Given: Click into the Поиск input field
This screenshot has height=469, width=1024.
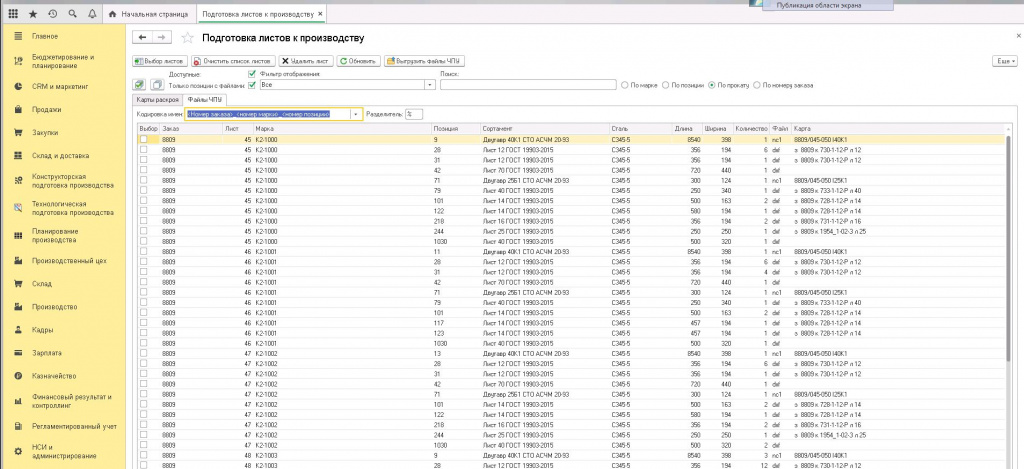Looking at the screenshot, I should click(x=528, y=85).
